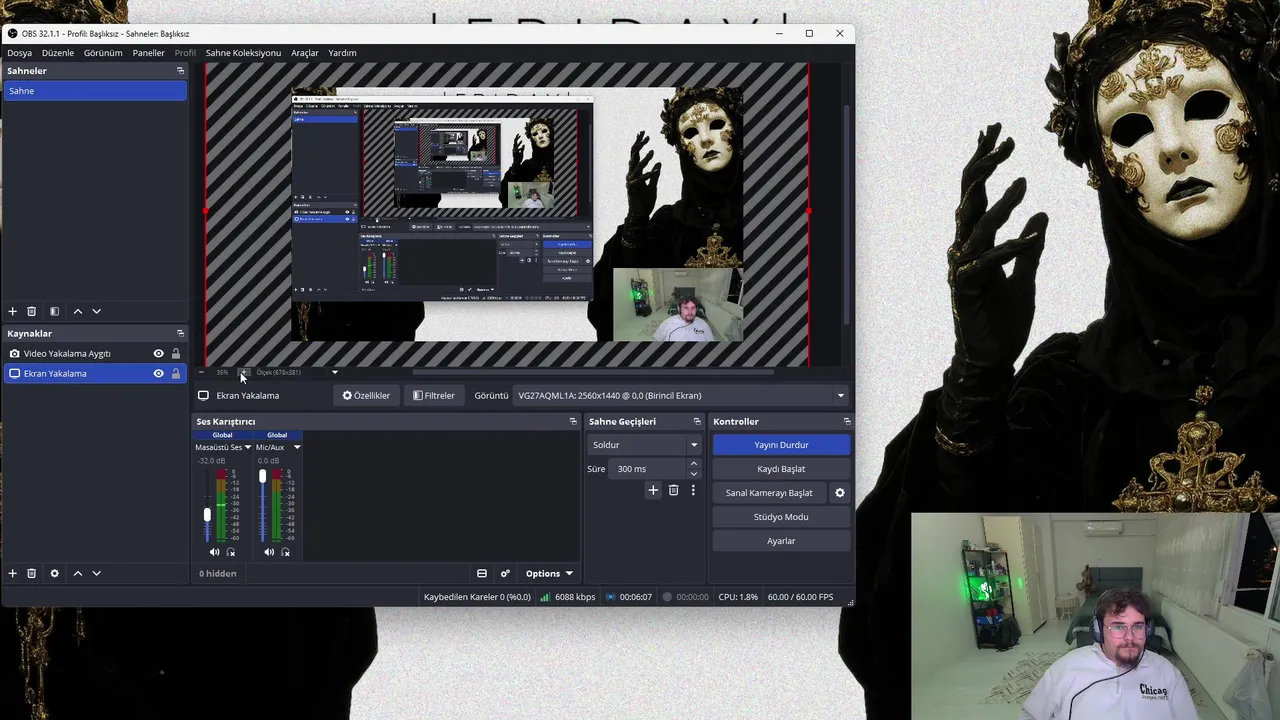
Task: Delete selected scene via Sahneler trash icon
Action: click(x=31, y=312)
